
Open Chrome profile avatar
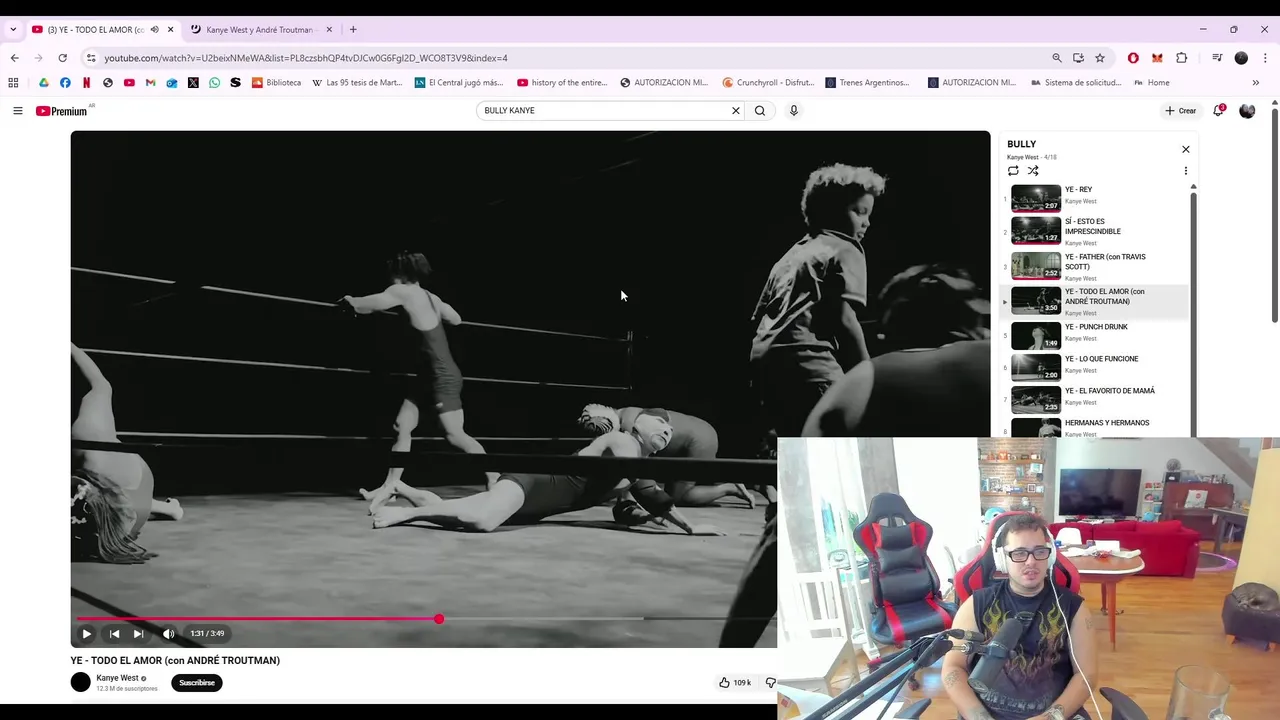tap(1241, 58)
